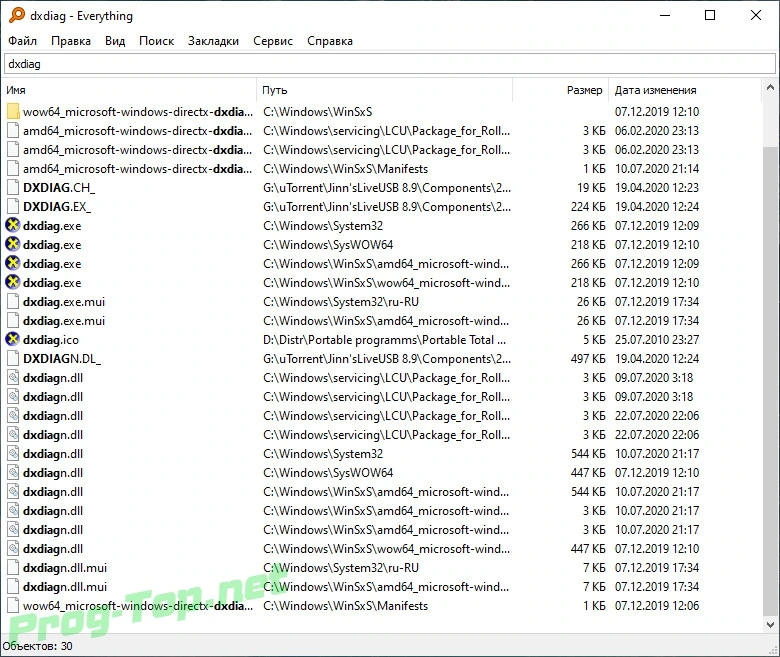Click size 224 КБ of DXDIAG.EX_
This screenshot has width=780, height=657.
(x=588, y=206)
